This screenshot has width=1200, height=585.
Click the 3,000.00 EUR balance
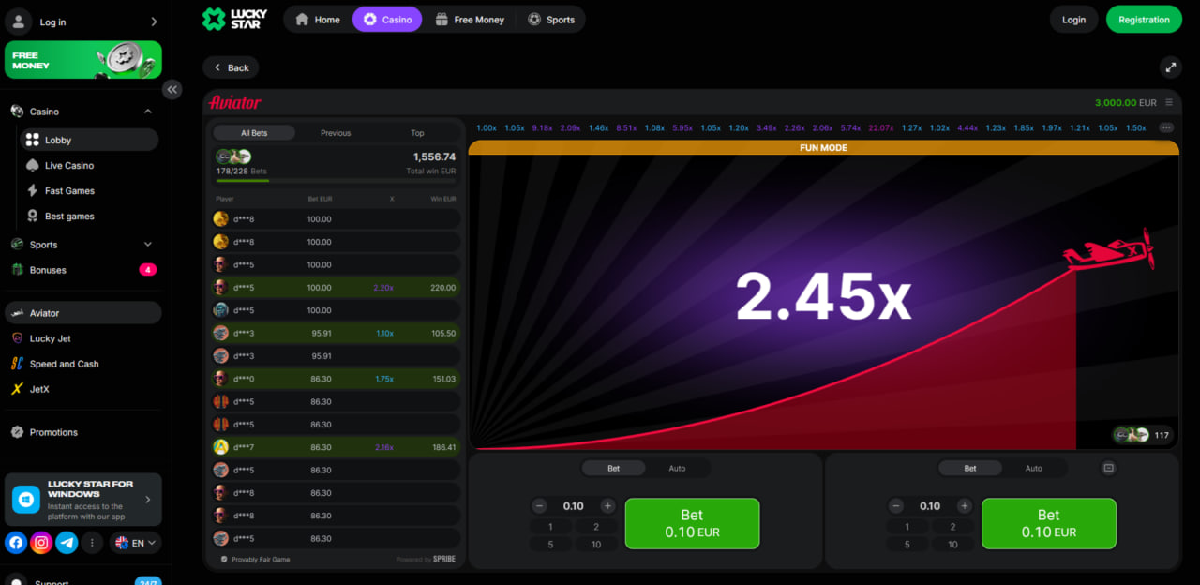pyautogui.click(x=1126, y=102)
